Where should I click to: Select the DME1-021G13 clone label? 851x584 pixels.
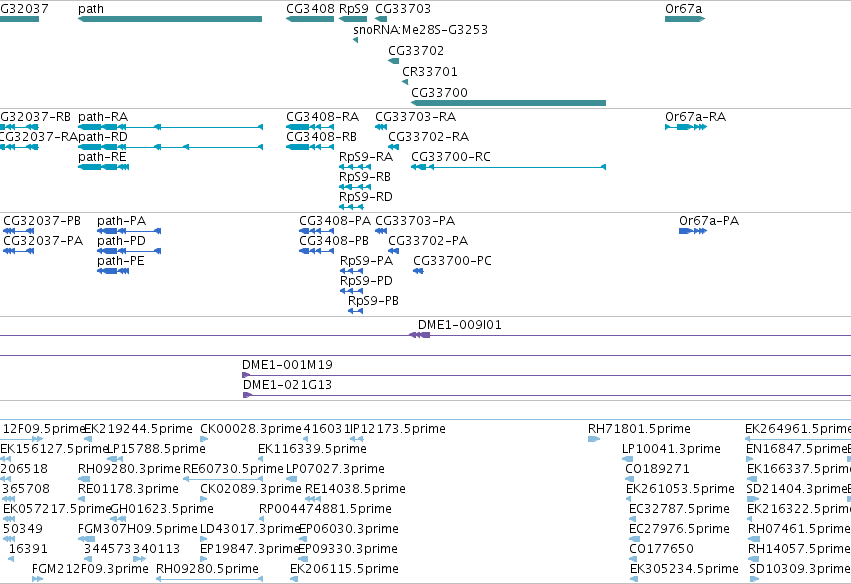pyautogui.click(x=287, y=385)
